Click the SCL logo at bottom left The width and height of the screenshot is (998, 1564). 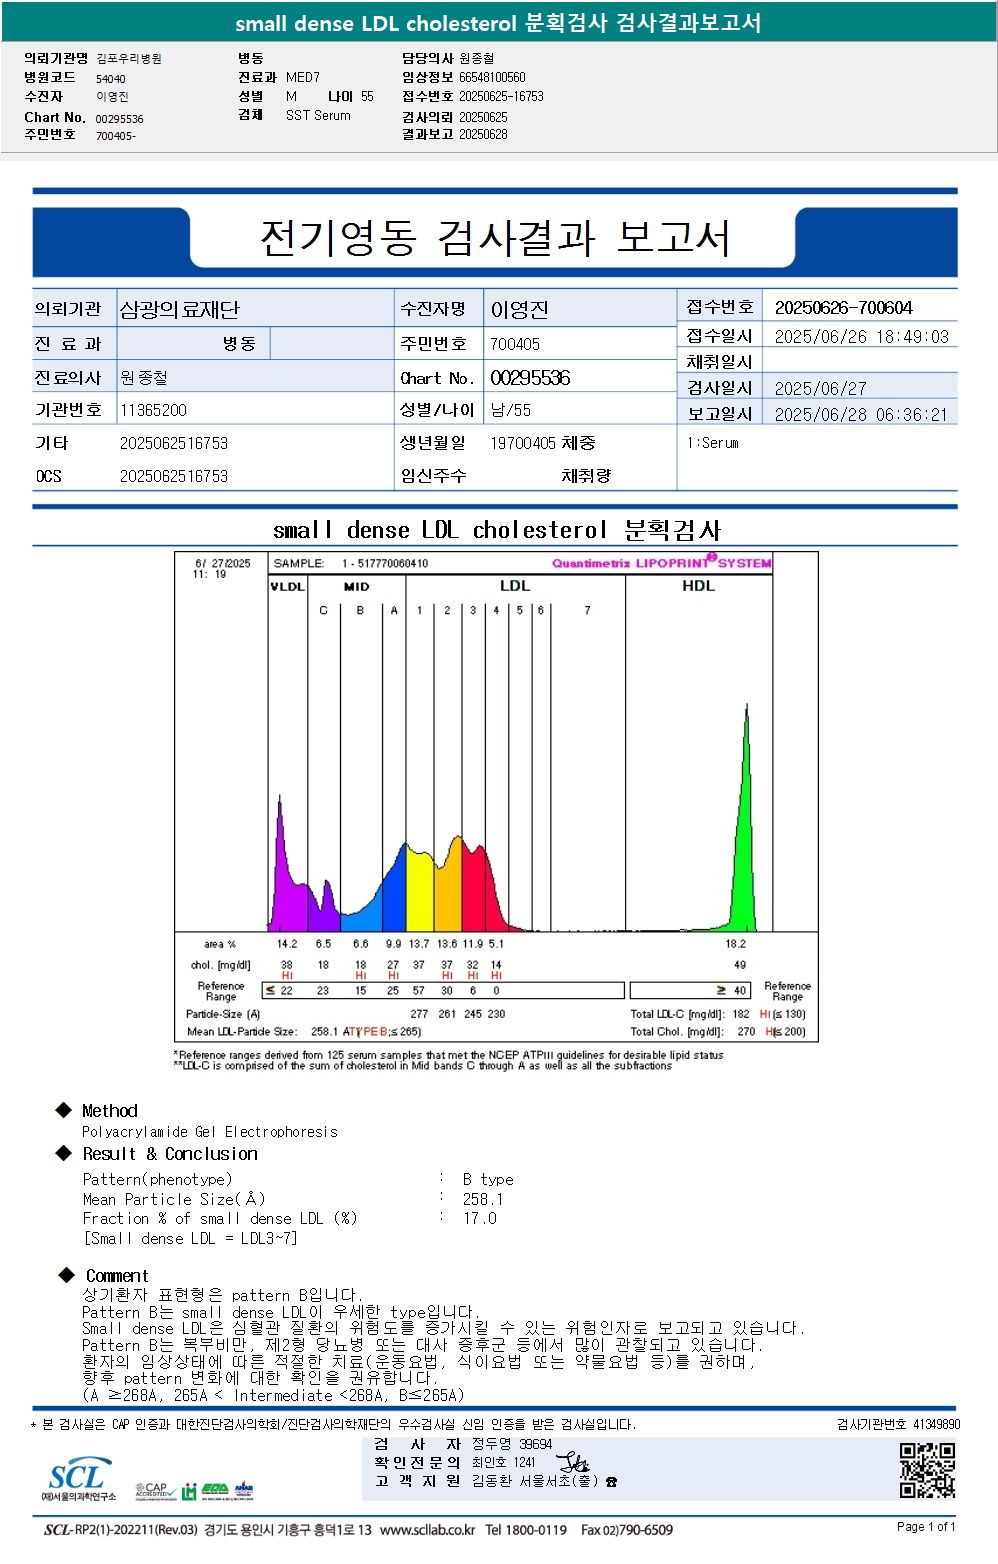point(78,1478)
